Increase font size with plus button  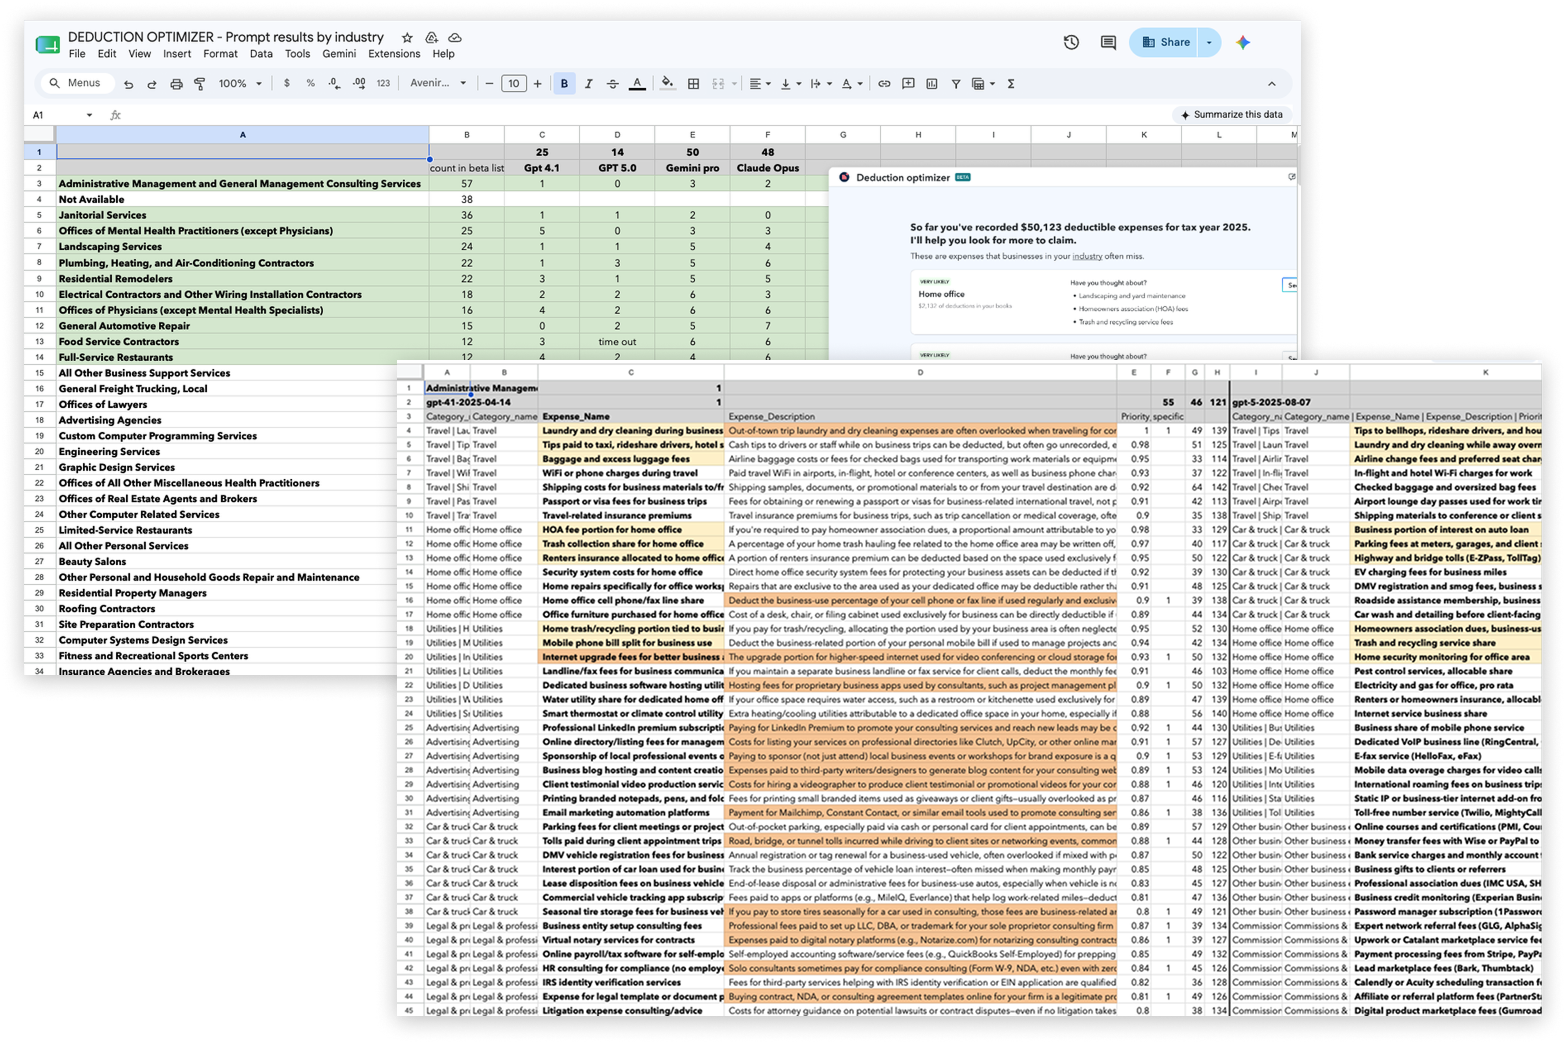coord(538,84)
